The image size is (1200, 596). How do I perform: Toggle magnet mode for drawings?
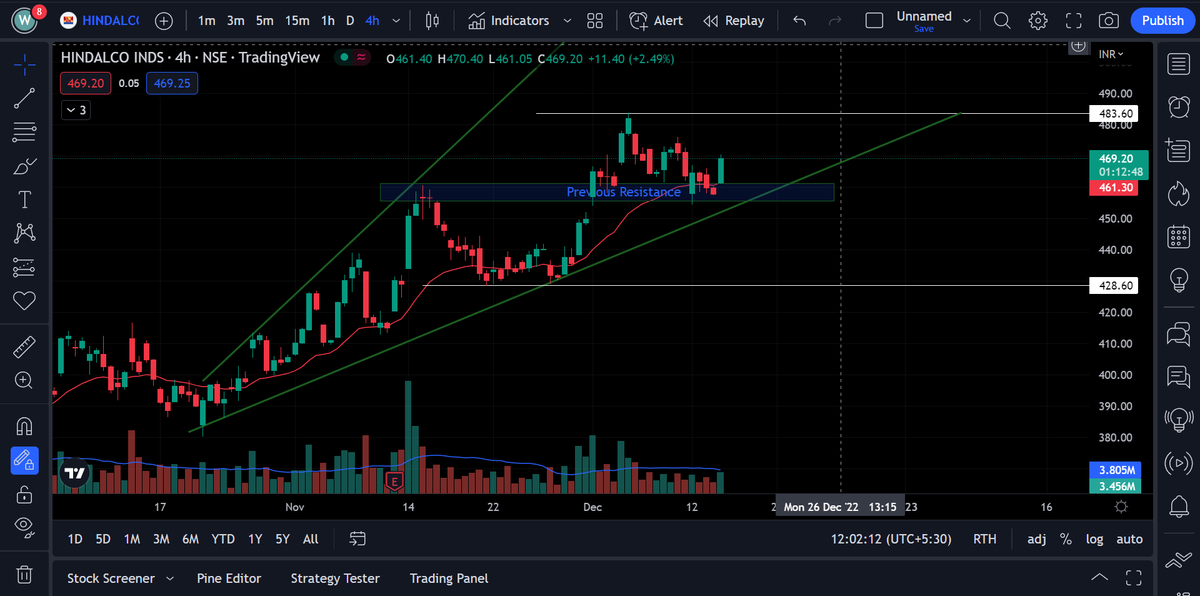pos(25,427)
